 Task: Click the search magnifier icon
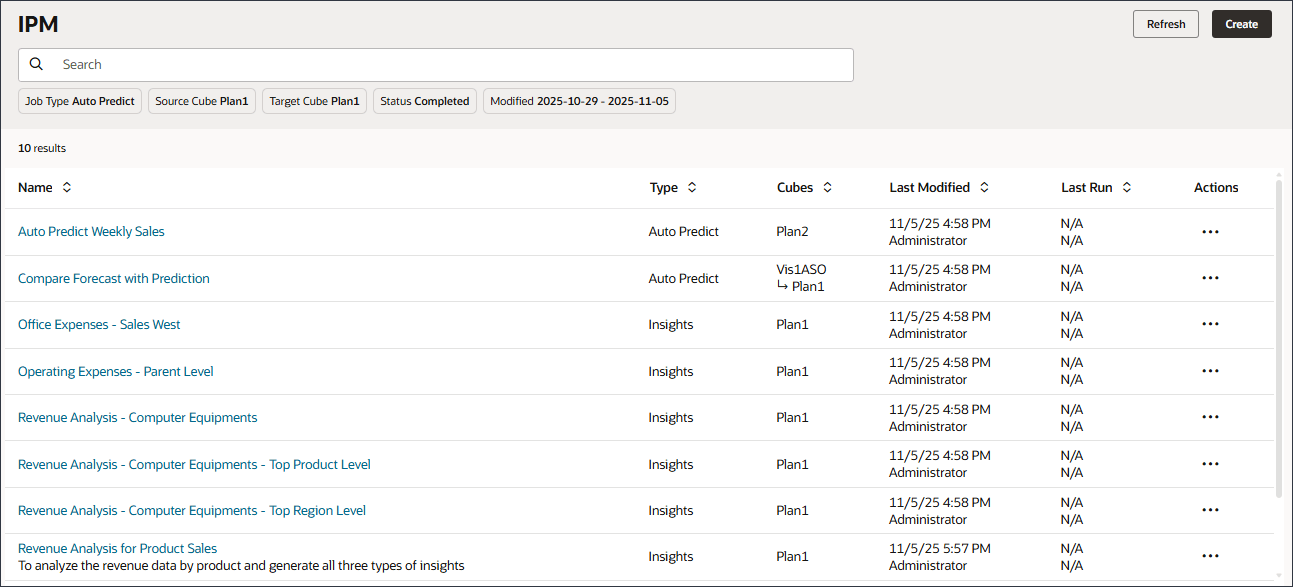36,64
